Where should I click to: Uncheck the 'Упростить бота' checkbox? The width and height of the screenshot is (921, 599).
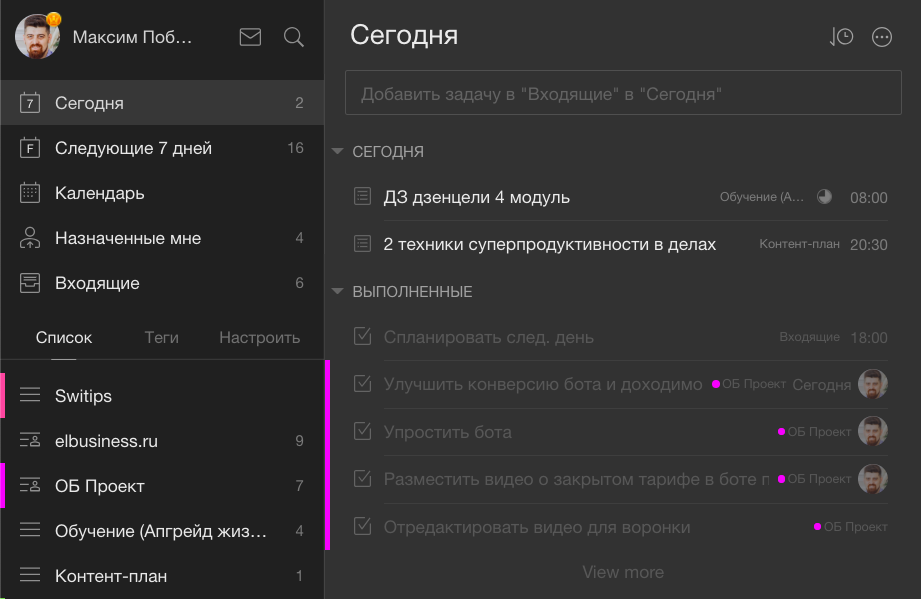pyautogui.click(x=361, y=432)
